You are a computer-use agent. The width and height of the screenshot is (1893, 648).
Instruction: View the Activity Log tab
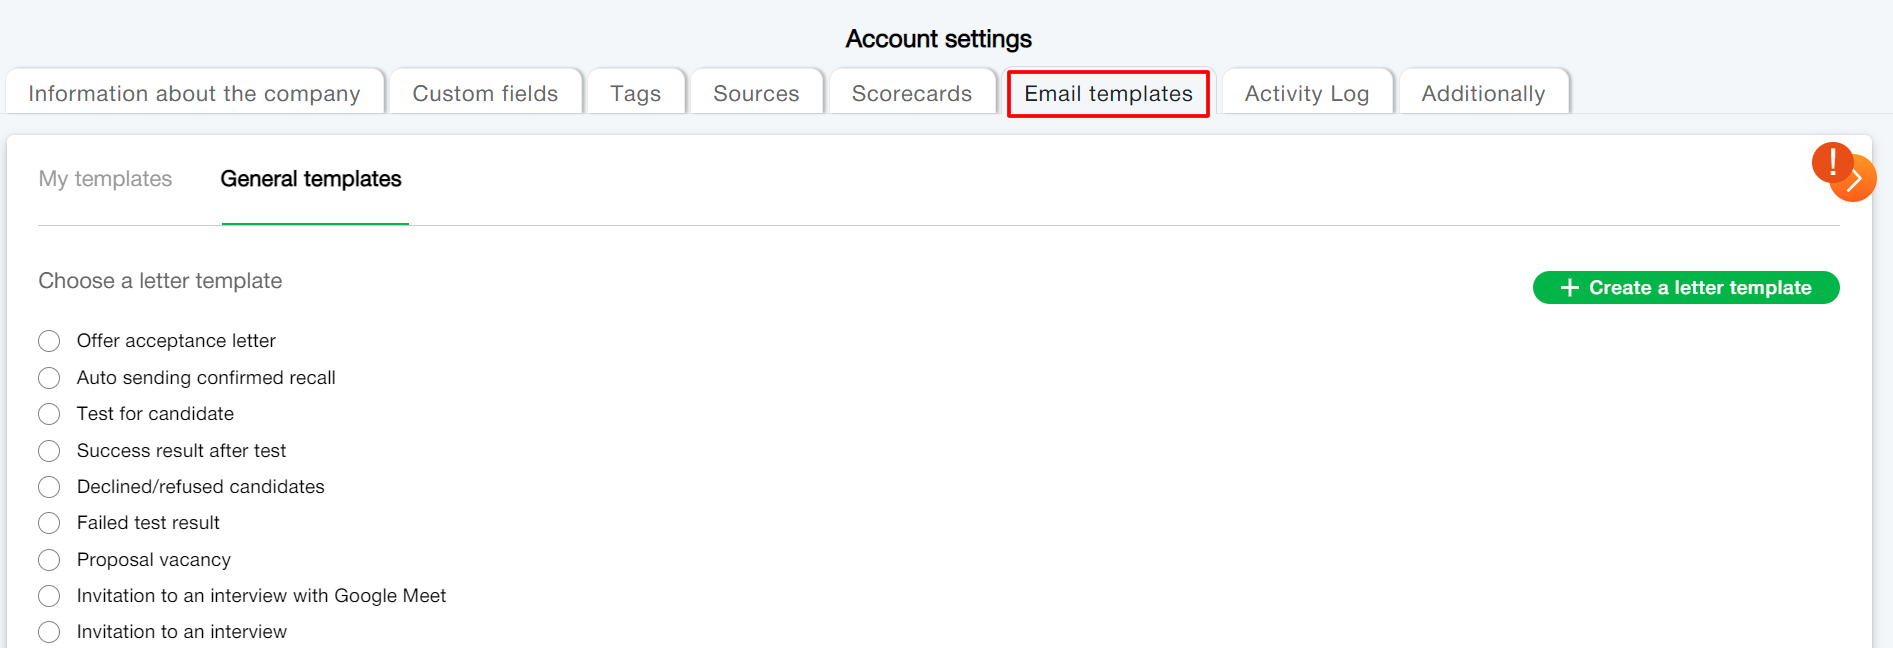(x=1306, y=93)
